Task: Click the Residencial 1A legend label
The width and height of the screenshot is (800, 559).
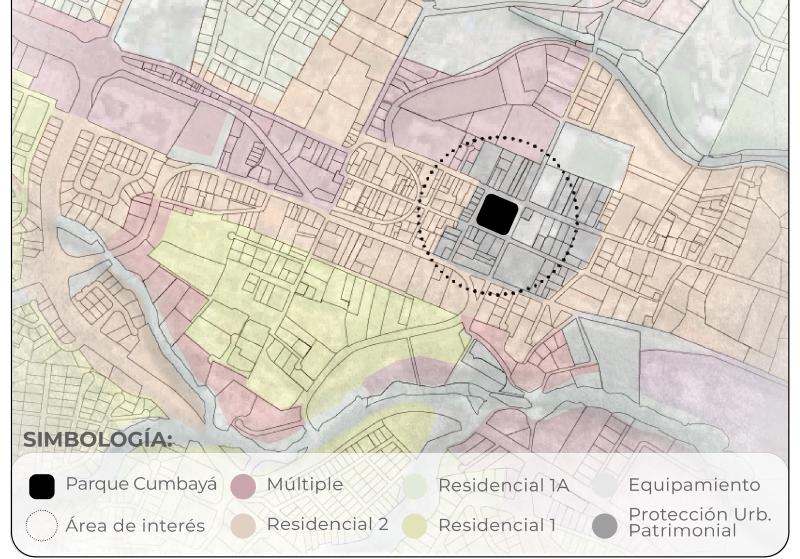Action: [503, 485]
